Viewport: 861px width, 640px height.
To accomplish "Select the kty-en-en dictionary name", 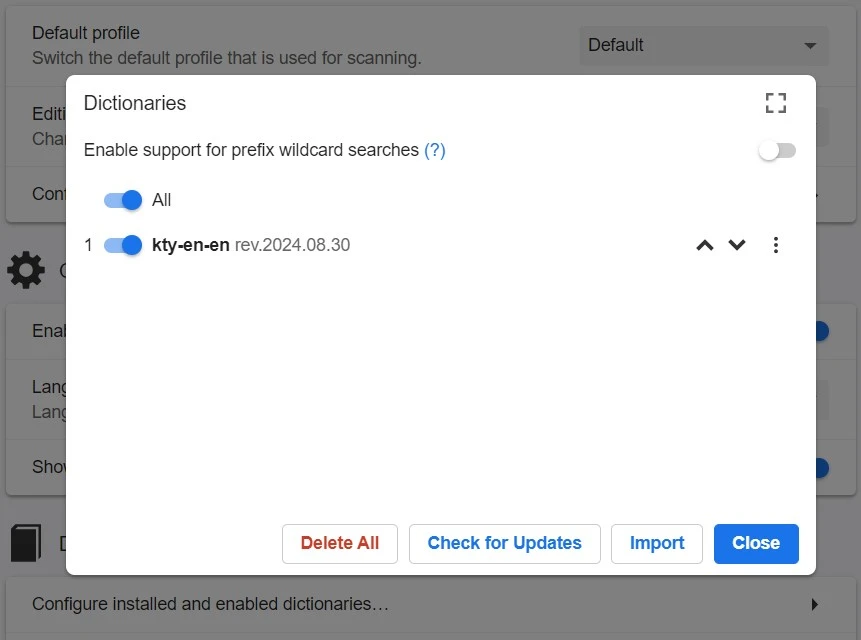I will click(x=190, y=245).
